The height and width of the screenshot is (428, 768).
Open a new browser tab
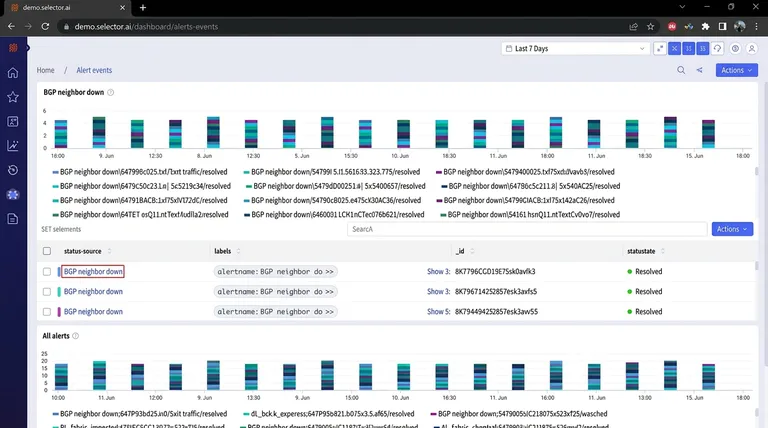click(x=143, y=7)
